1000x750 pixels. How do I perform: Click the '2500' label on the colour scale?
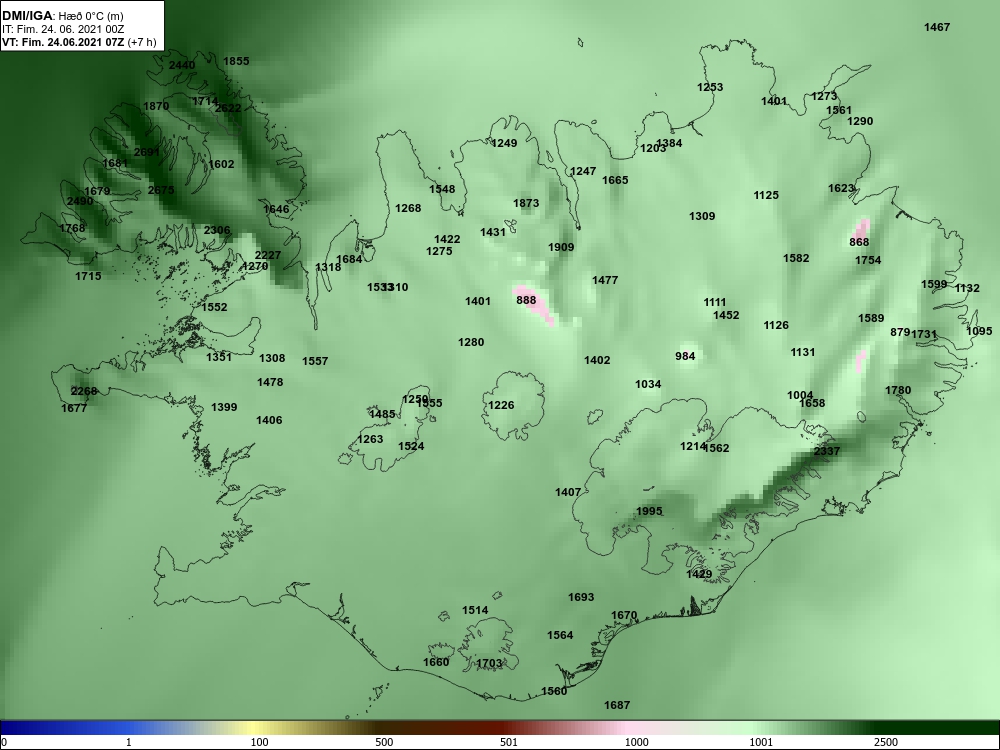885,742
